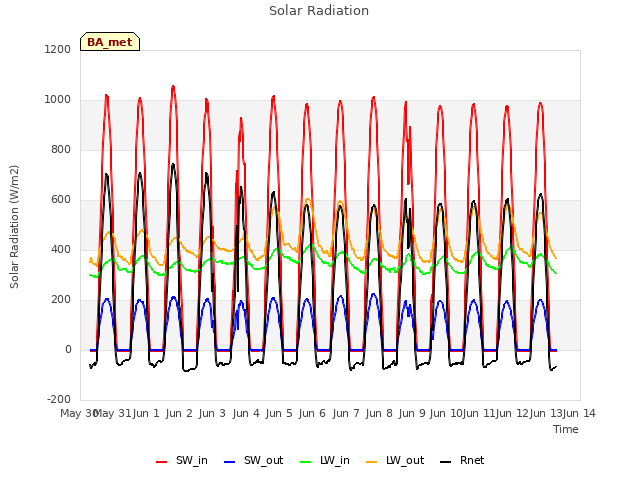The width and height of the screenshot is (640, 480).
Task: Click the 400 y-axis tick label
Action: 61,249
